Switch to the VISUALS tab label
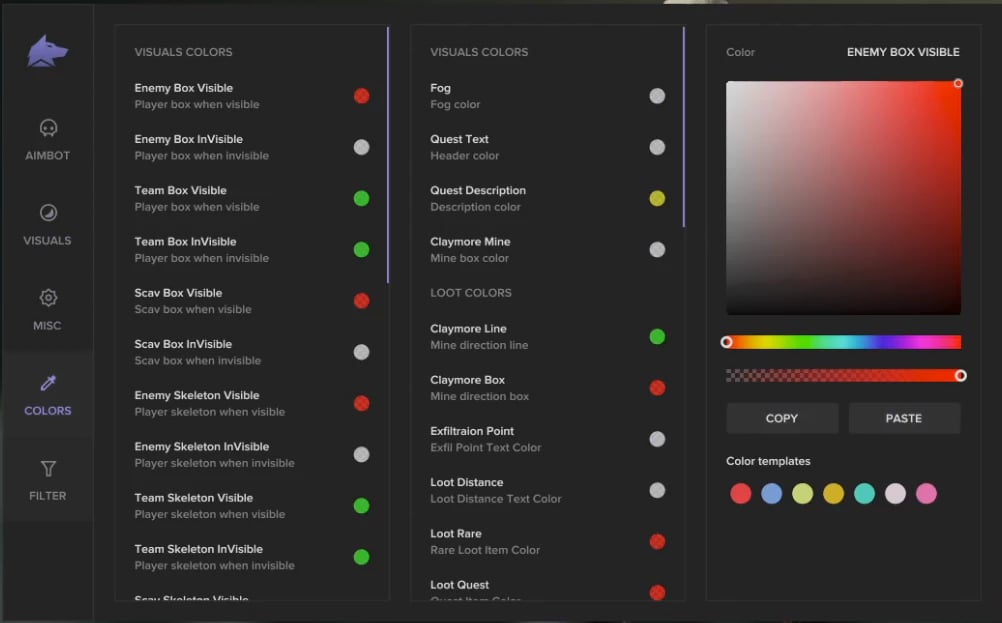 pos(47,240)
